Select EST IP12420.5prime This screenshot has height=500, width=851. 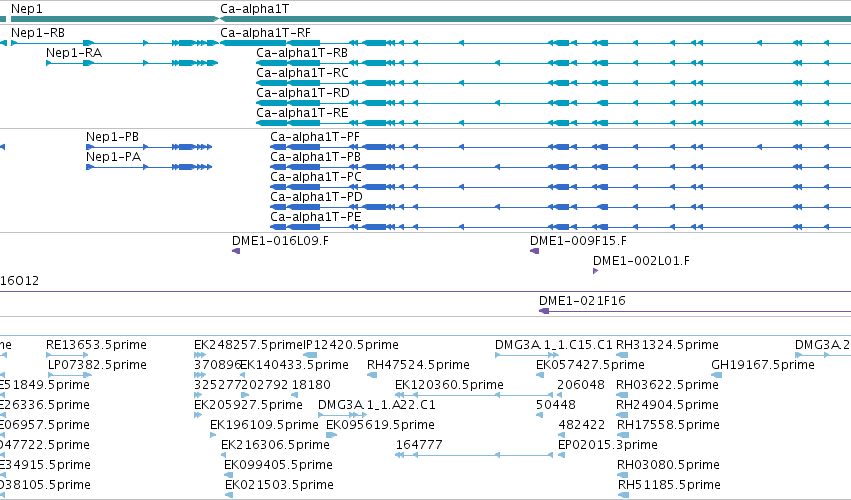coord(351,345)
